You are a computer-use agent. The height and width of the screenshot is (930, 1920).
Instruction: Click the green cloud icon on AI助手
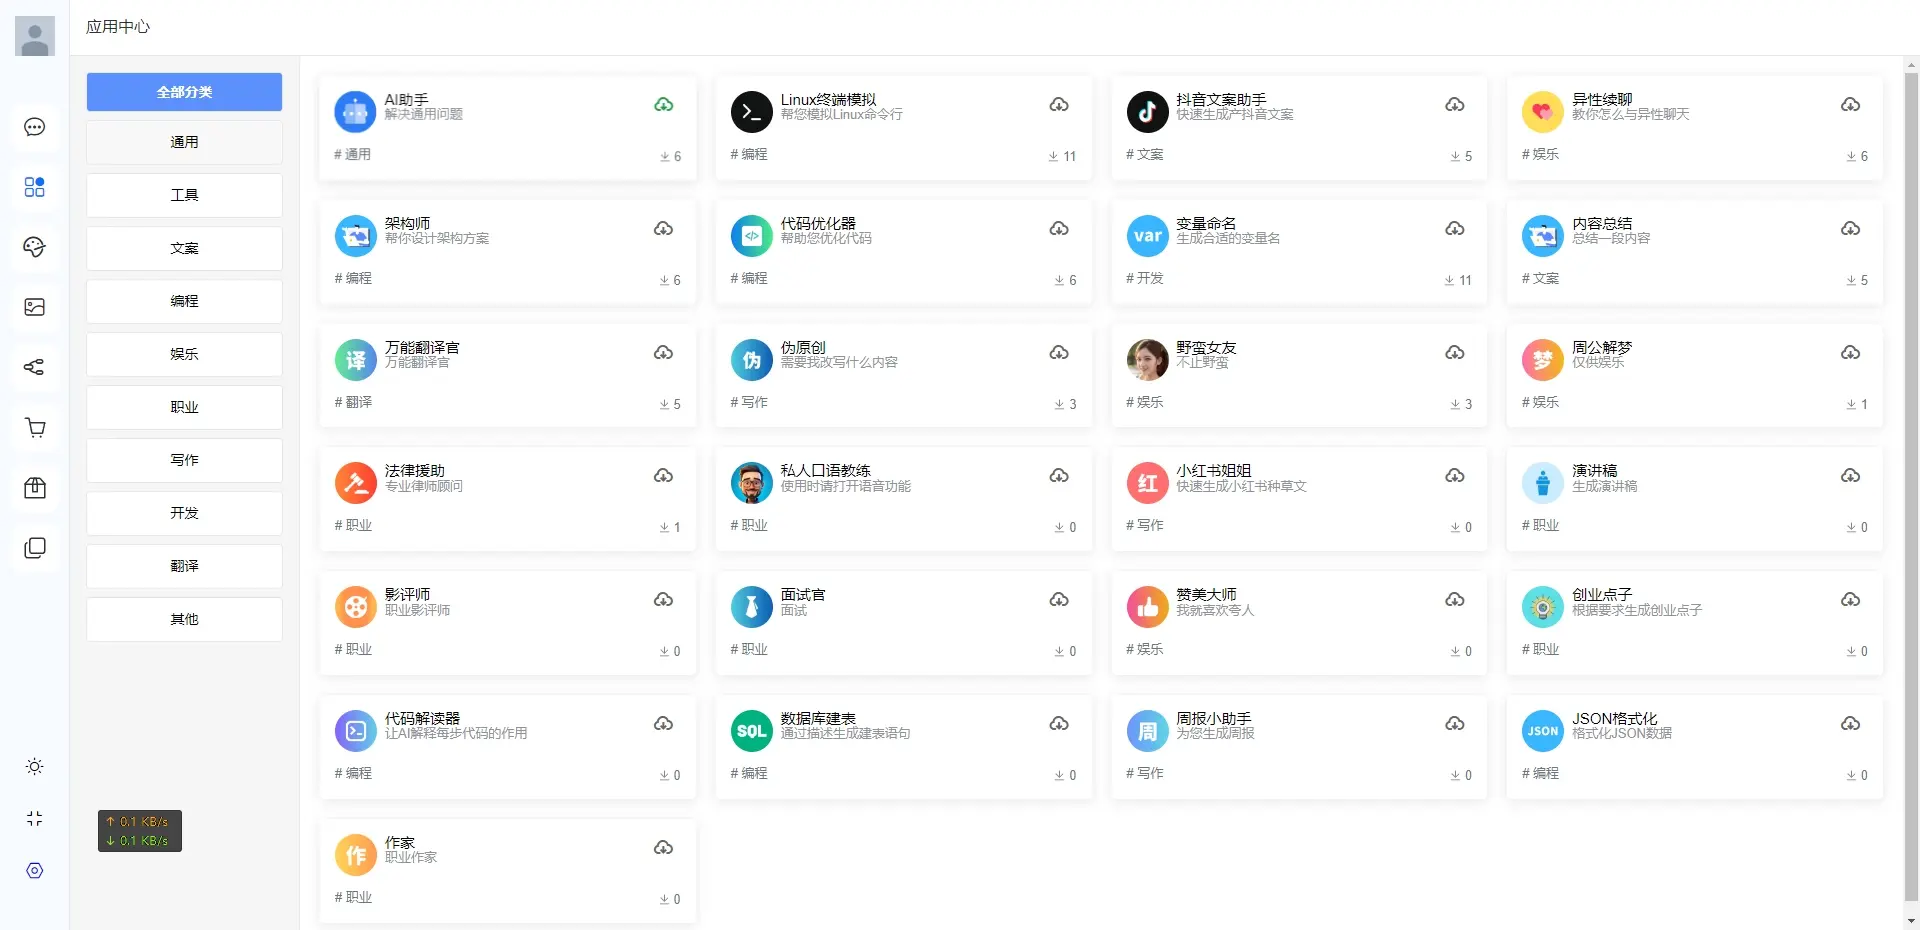tap(663, 105)
